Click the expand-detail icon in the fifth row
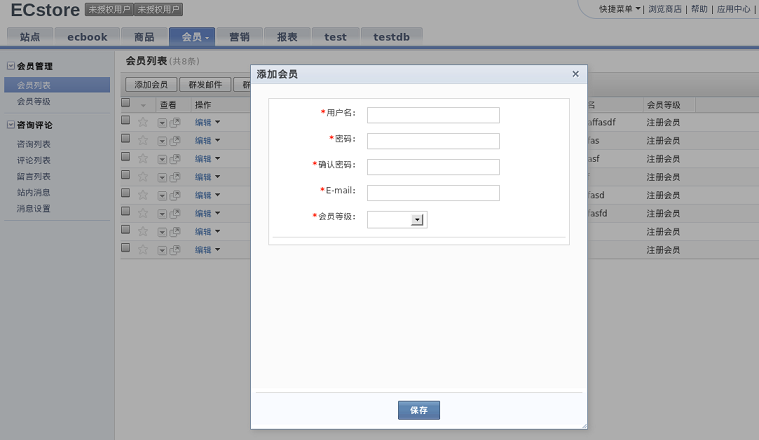The width and height of the screenshot is (759, 440). click(x=163, y=195)
